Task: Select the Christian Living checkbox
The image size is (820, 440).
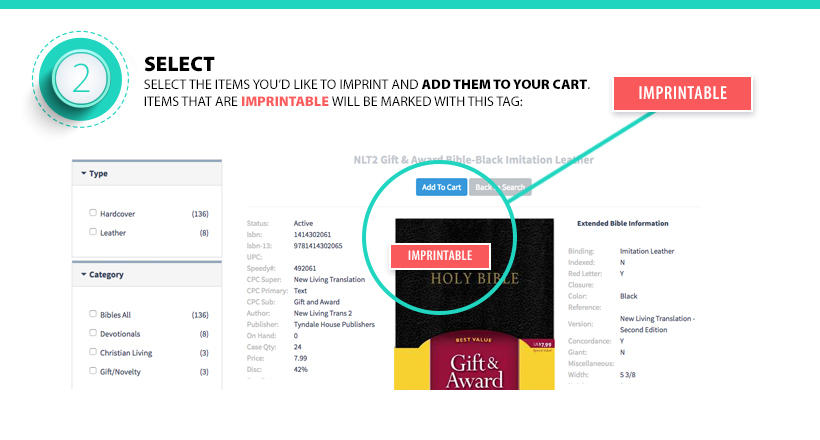Action: pos(93,352)
